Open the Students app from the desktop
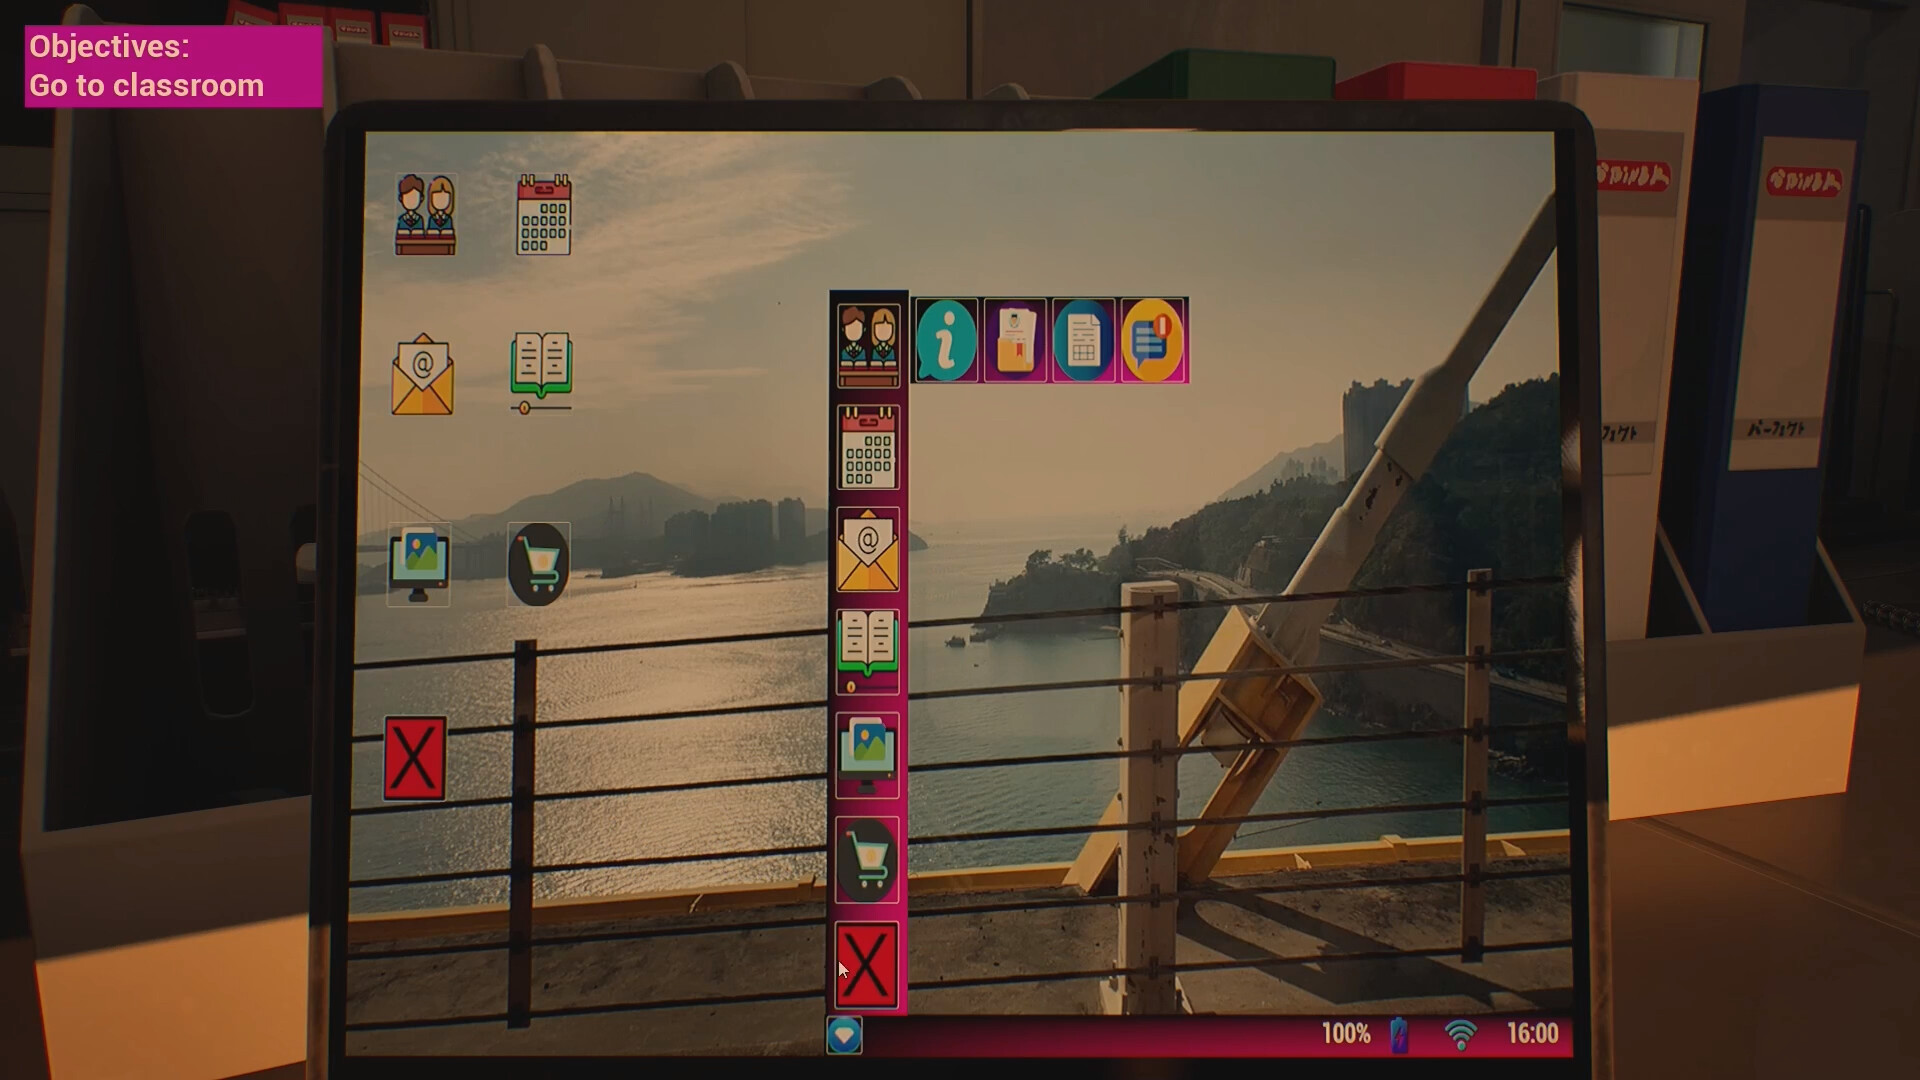Viewport: 1920px width, 1080px height. [426, 215]
